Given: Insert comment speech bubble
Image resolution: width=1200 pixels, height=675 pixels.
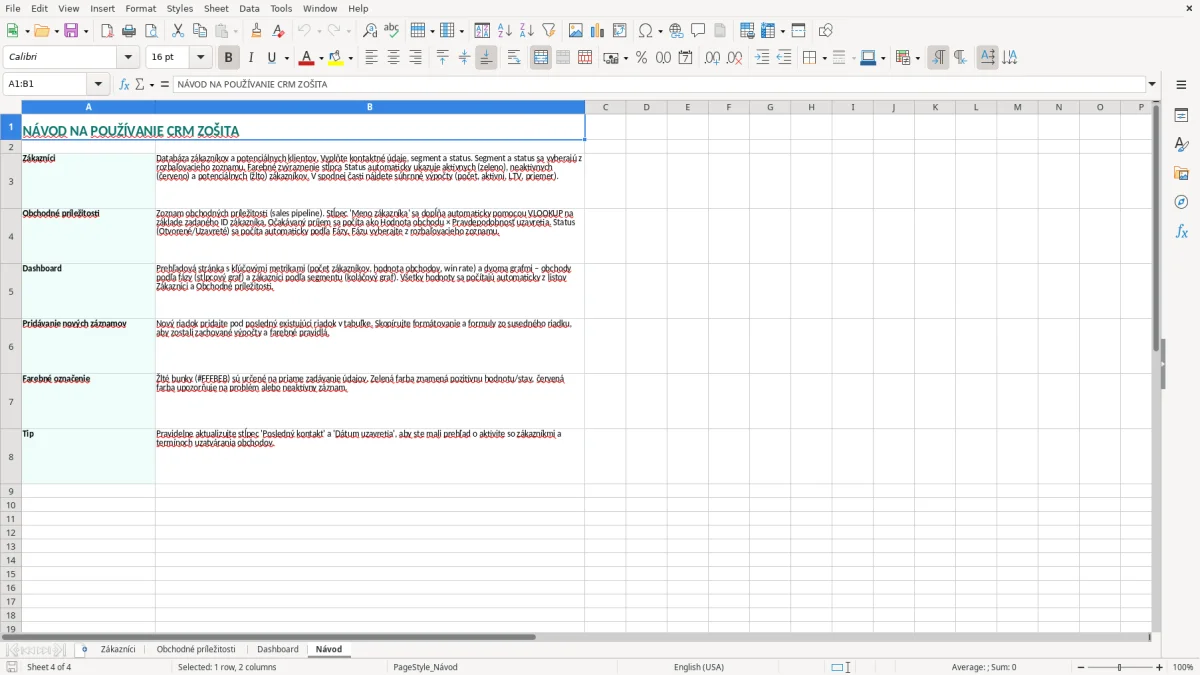Looking at the screenshot, I should (x=698, y=31).
